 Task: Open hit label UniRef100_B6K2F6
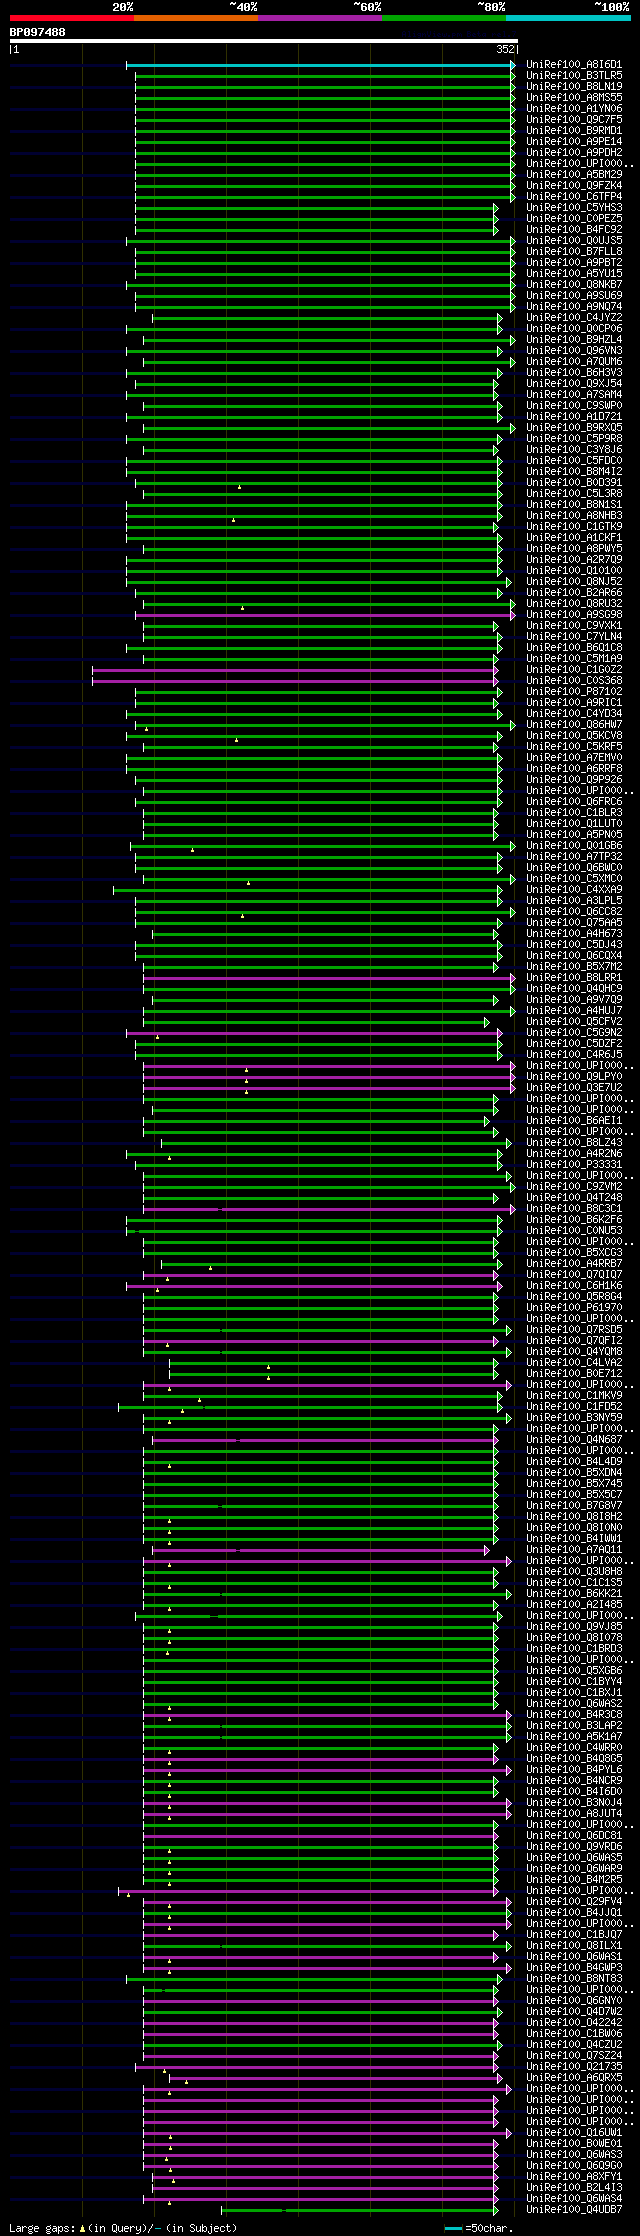coord(574,1220)
